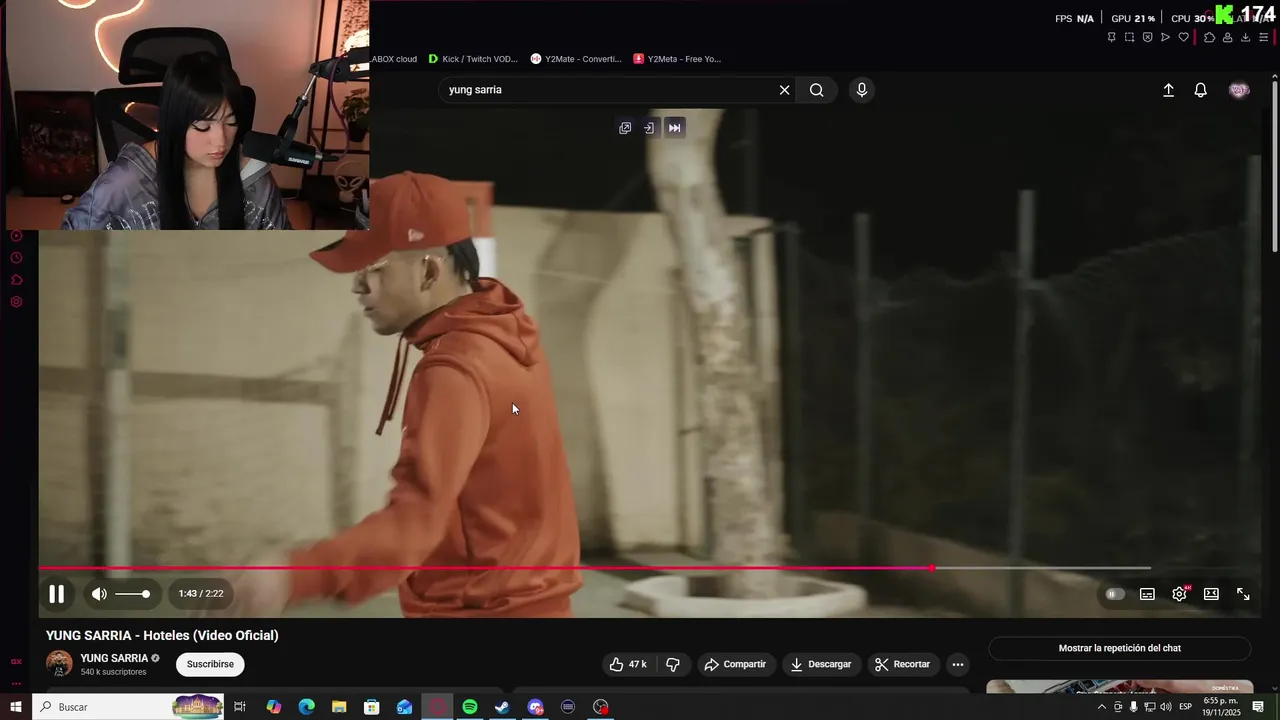Viewport: 1280px width, 720px height.
Task: Open the three-dots more actions menu
Action: click(958, 664)
